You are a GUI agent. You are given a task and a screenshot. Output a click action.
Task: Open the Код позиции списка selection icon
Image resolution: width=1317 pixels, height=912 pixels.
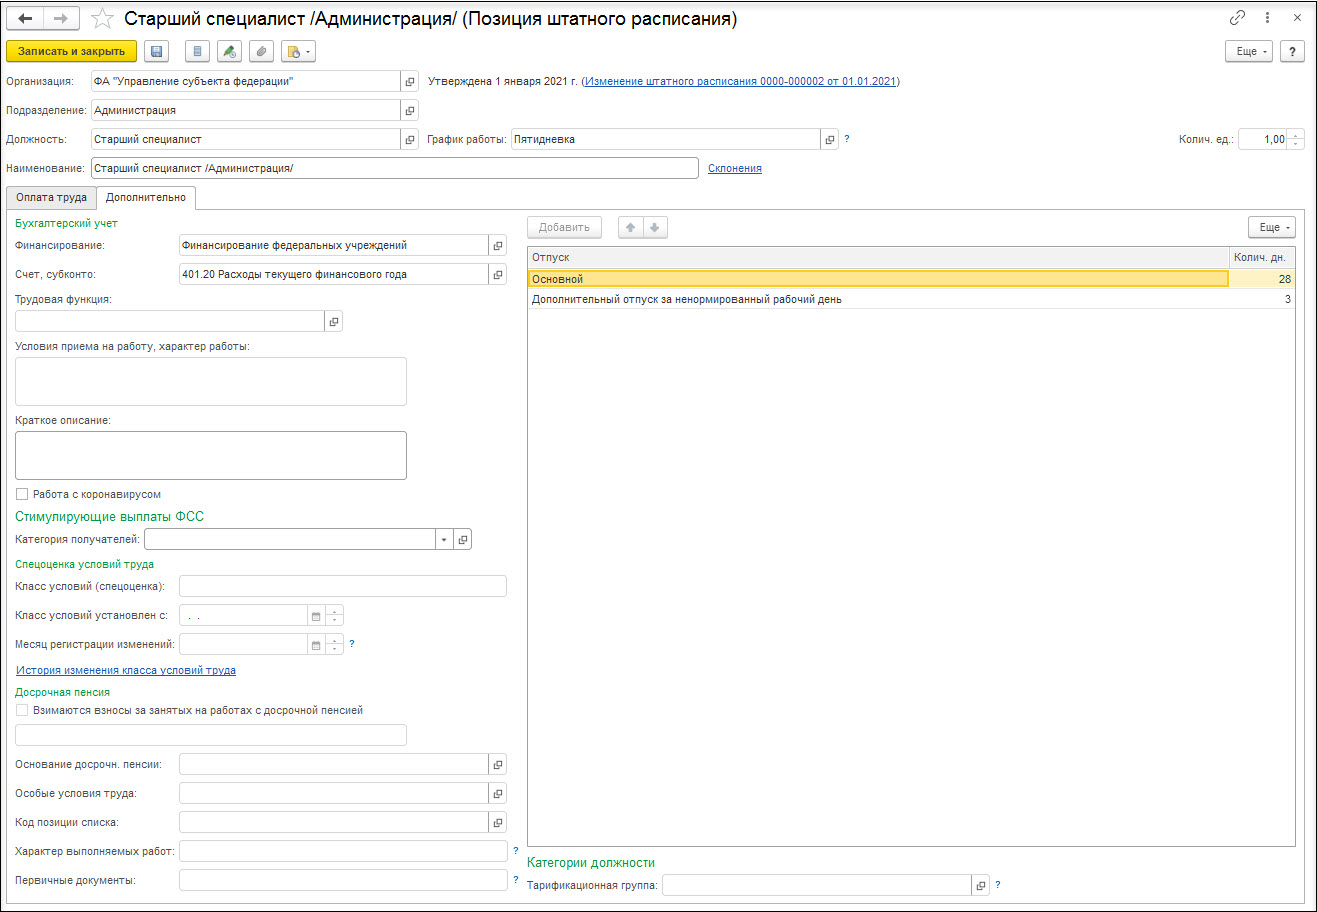(497, 822)
